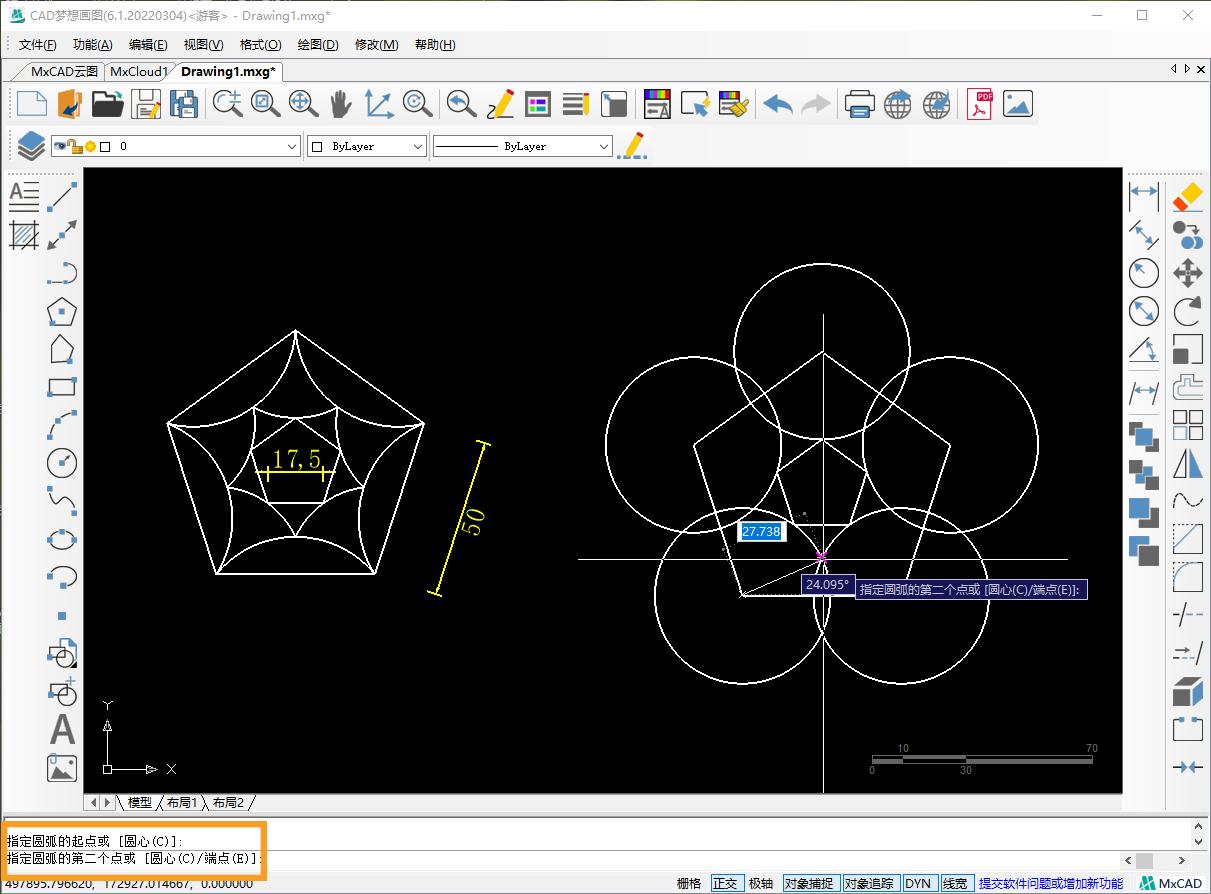1211x894 pixels.
Task: Open the Layer manager stack icon
Action: pos(30,146)
